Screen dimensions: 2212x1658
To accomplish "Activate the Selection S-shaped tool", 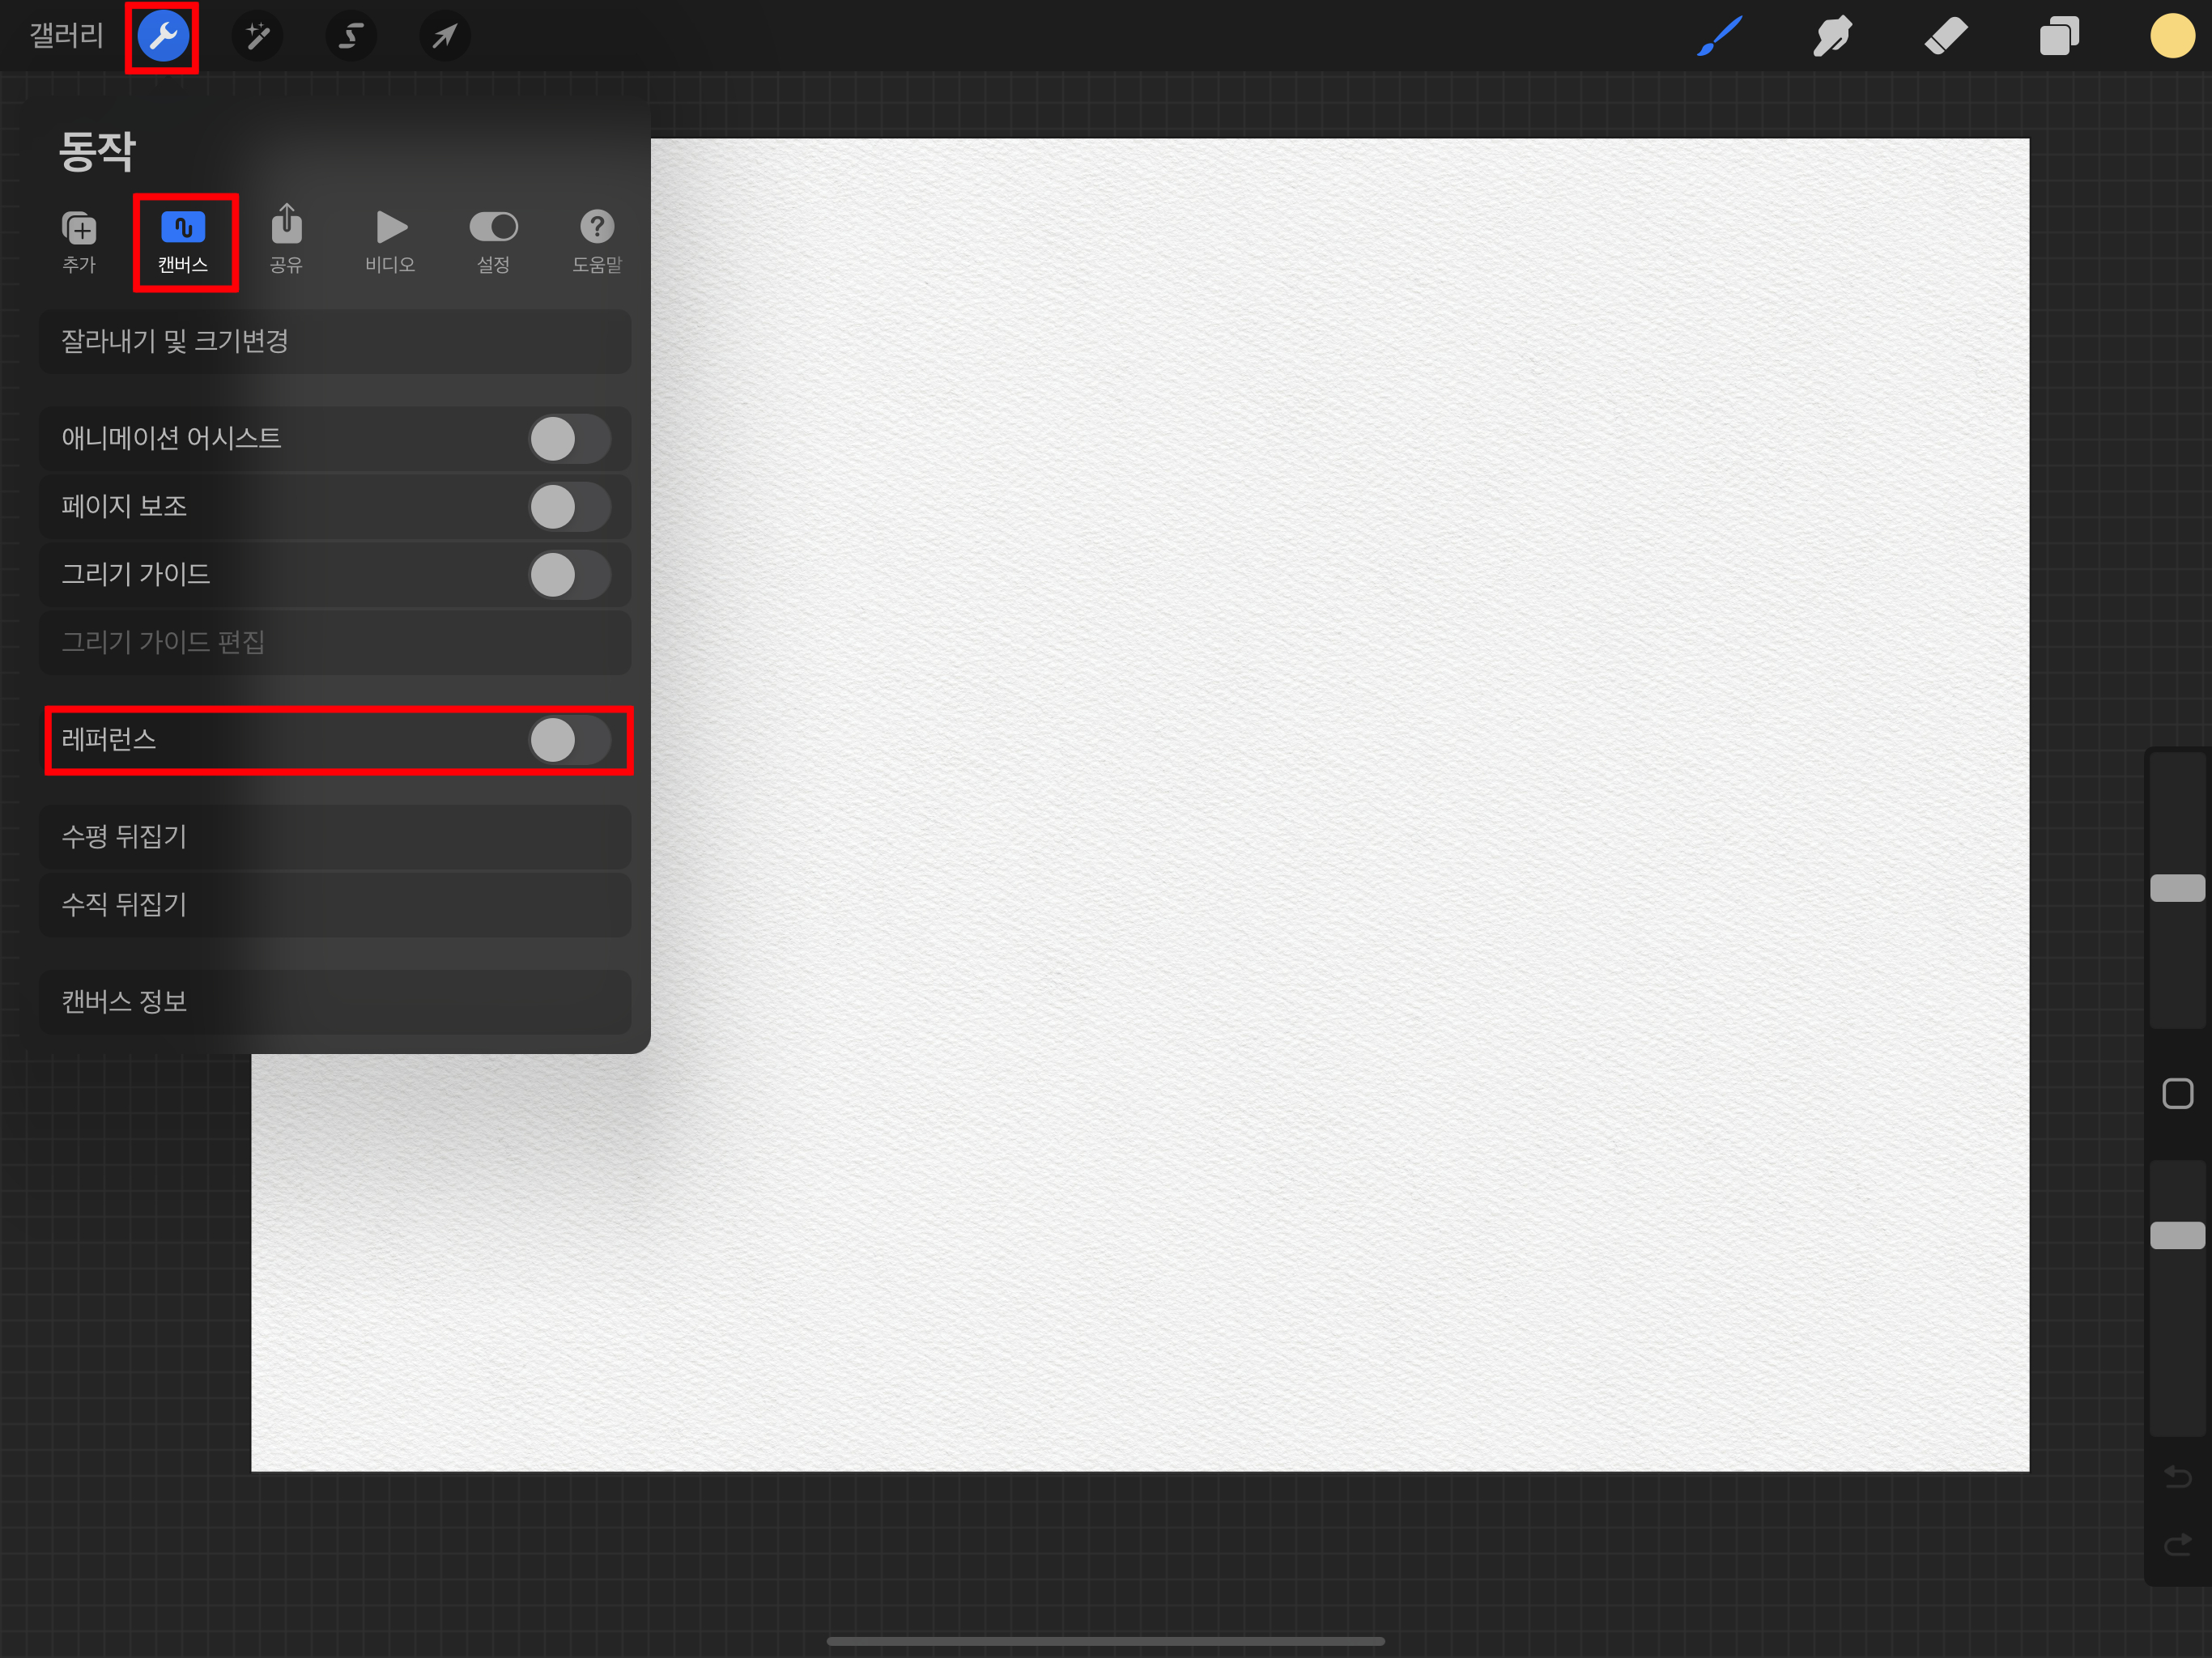I will click(x=350, y=37).
